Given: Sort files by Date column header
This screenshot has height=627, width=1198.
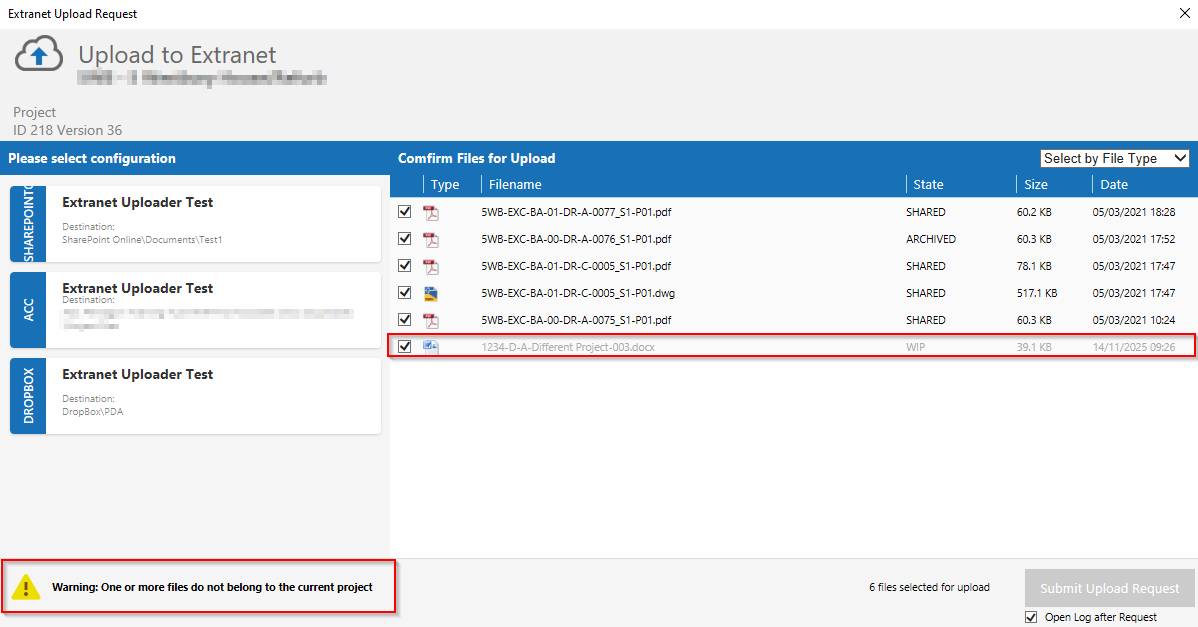Looking at the screenshot, I should pyautogui.click(x=1114, y=184).
